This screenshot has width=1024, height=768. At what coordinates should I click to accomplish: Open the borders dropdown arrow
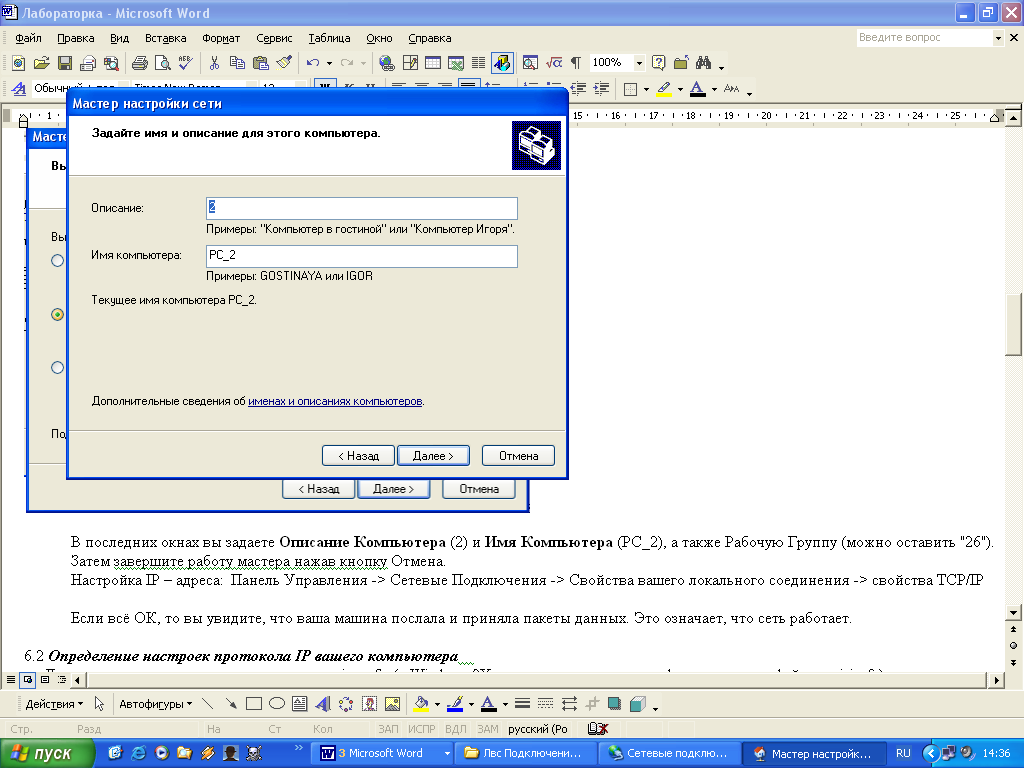tap(646, 89)
